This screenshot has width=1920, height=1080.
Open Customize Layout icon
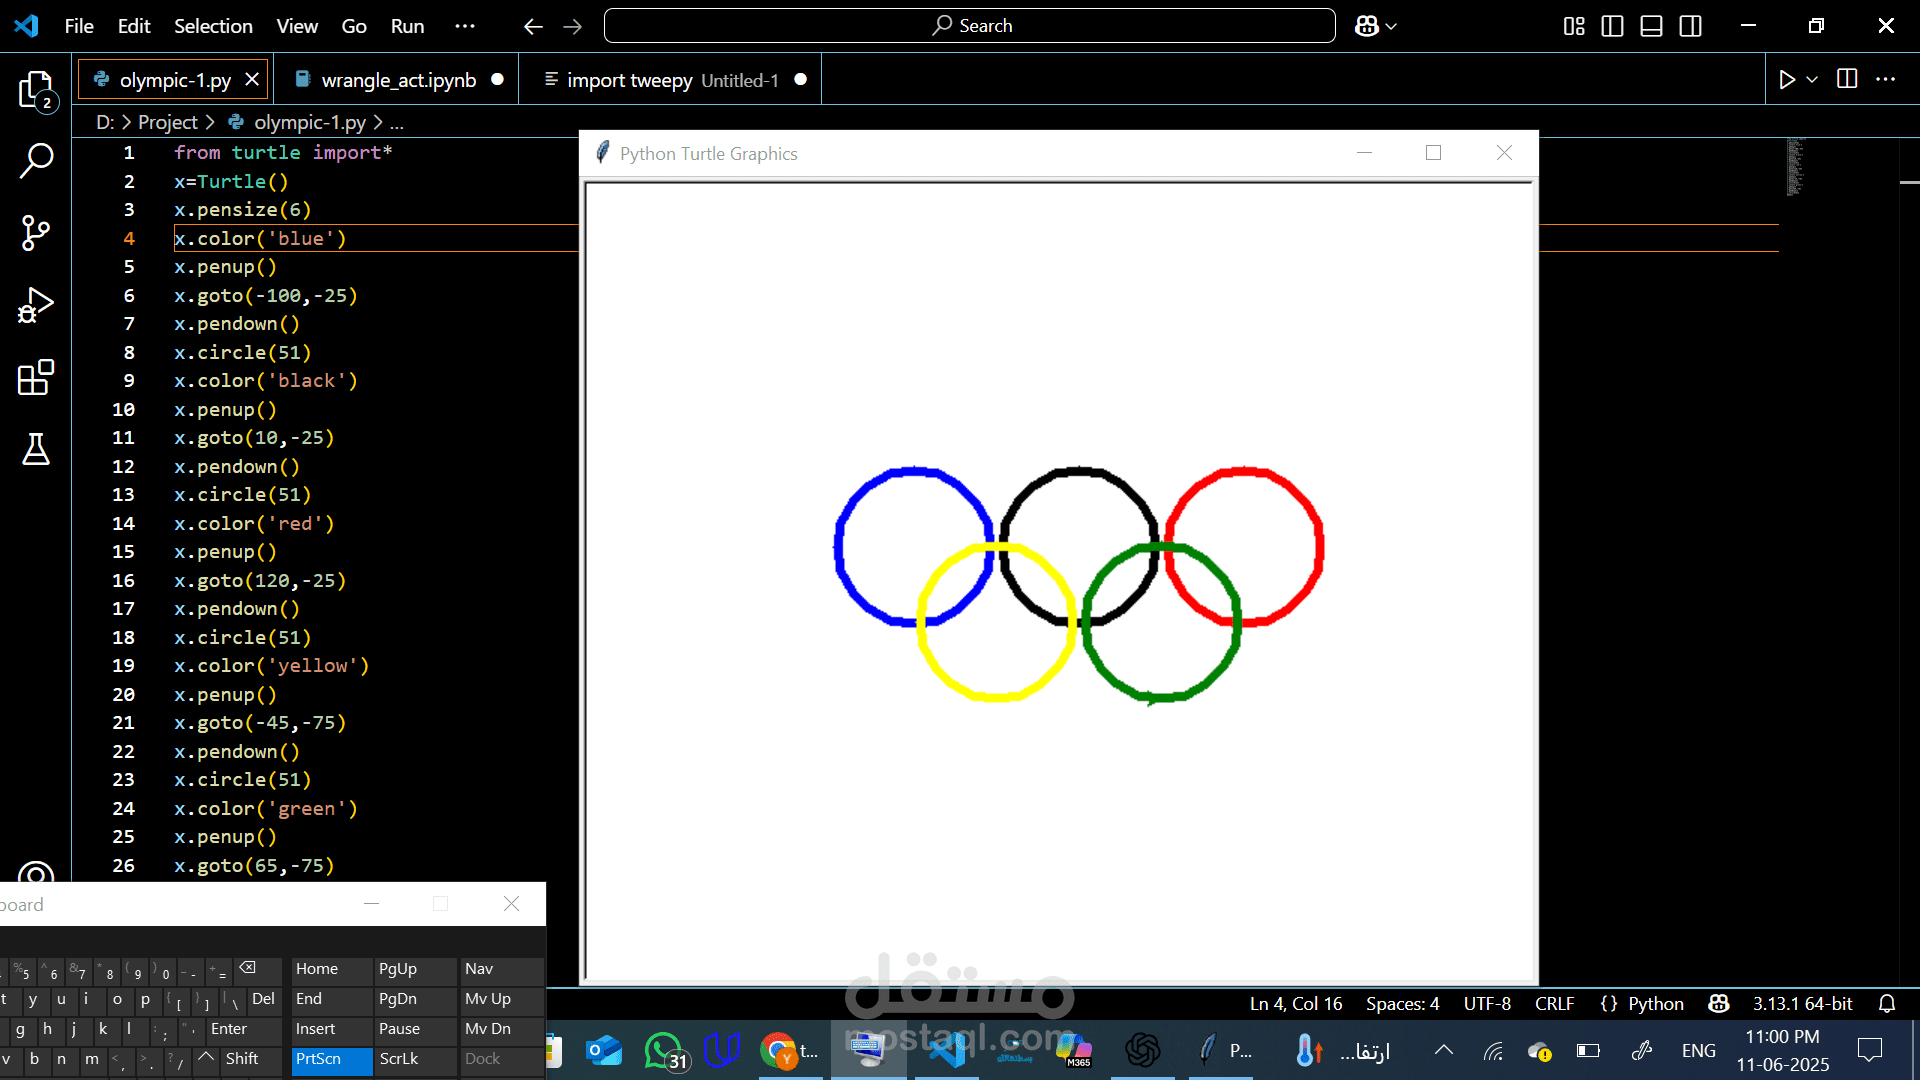pyautogui.click(x=1574, y=26)
